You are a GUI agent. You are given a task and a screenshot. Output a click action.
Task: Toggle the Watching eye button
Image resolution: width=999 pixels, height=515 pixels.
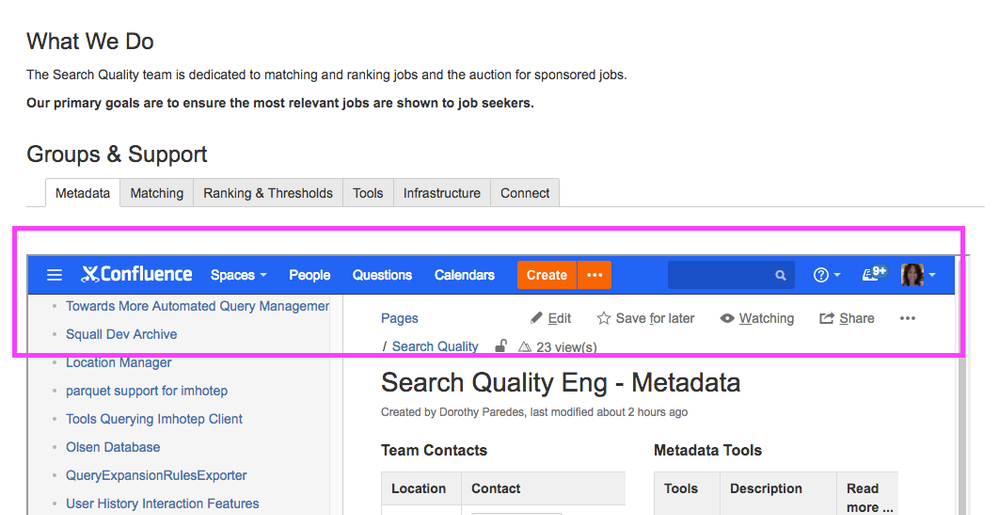(757, 318)
